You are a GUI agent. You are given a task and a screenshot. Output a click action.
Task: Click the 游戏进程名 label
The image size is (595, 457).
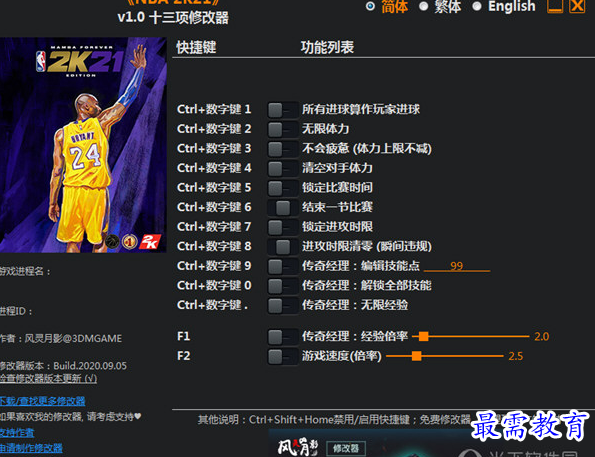pyautogui.click(x=25, y=272)
